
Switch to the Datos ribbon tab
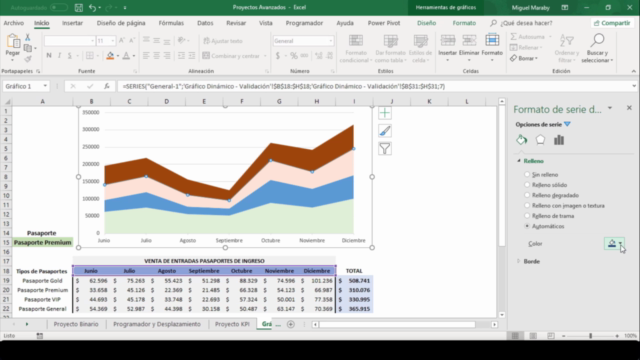205,23
